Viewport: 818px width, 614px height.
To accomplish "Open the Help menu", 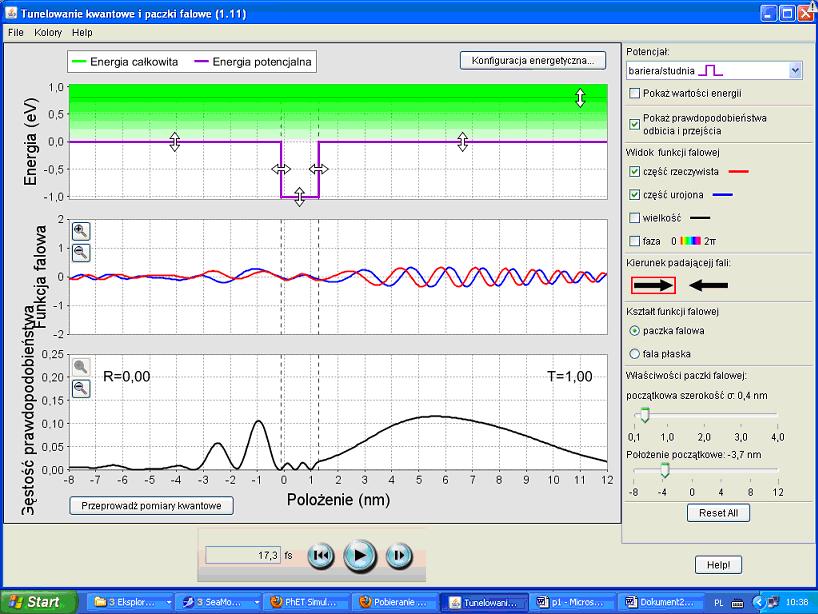I will 82,32.
